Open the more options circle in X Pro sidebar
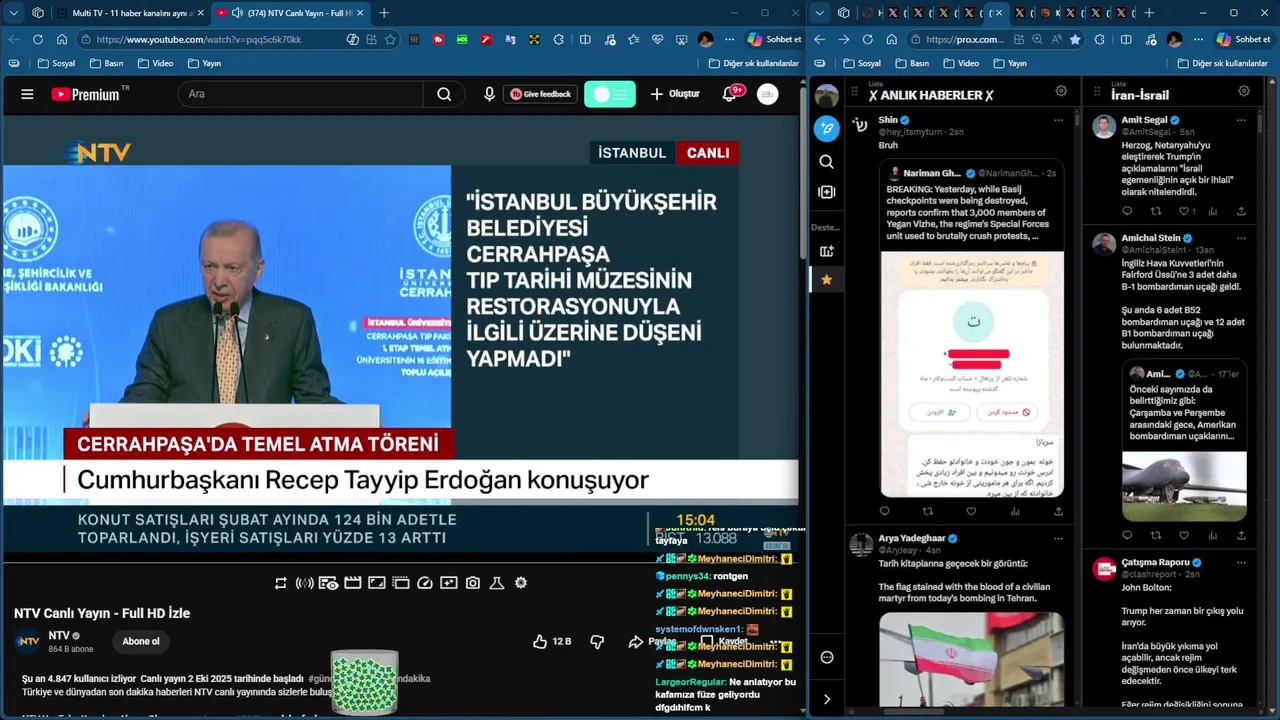This screenshot has width=1280, height=720. [x=826, y=657]
